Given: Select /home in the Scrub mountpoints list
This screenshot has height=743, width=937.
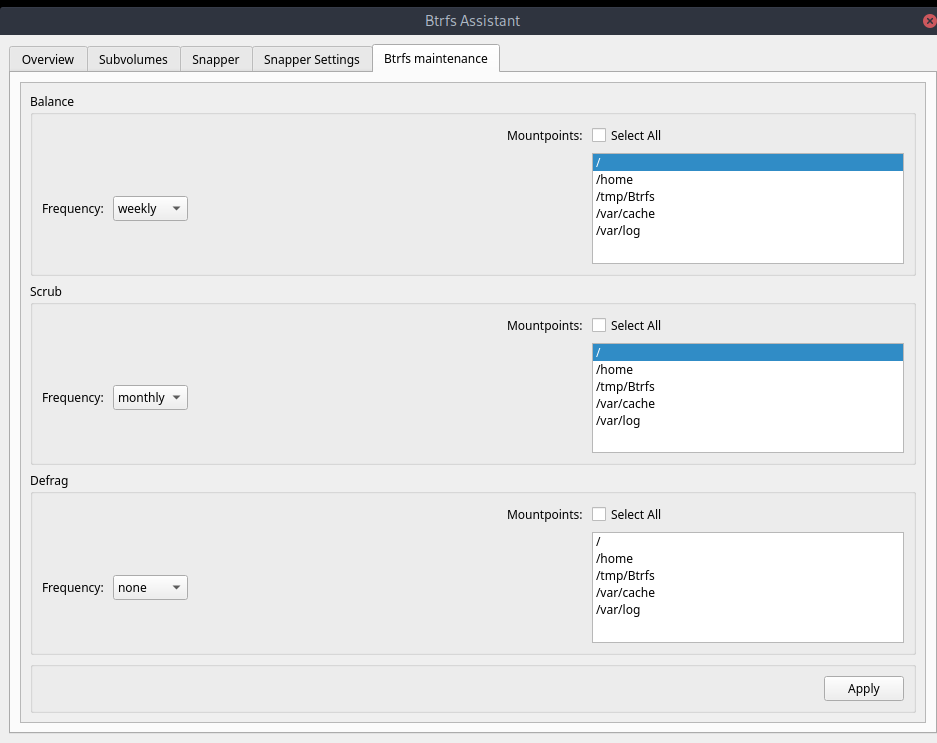Looking at the screenshot, I should pyautogui.click(x=748, y=369).
